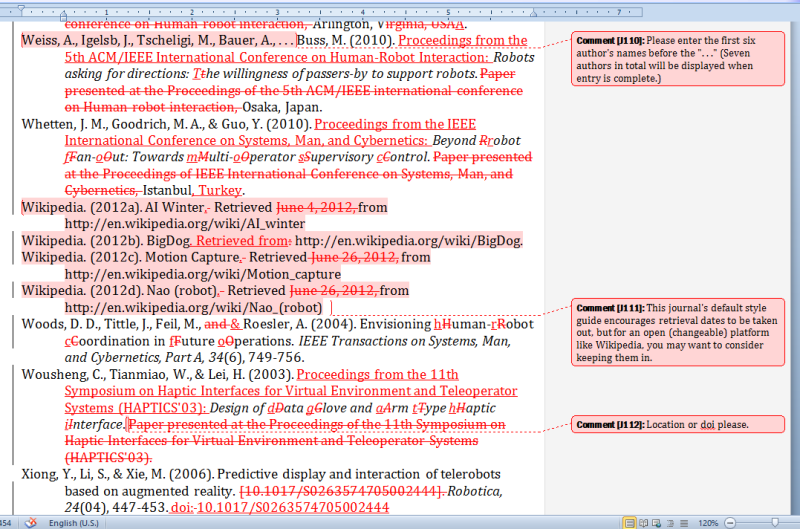
Task: Click the zoom slider handle
Action: click(776, 522)
